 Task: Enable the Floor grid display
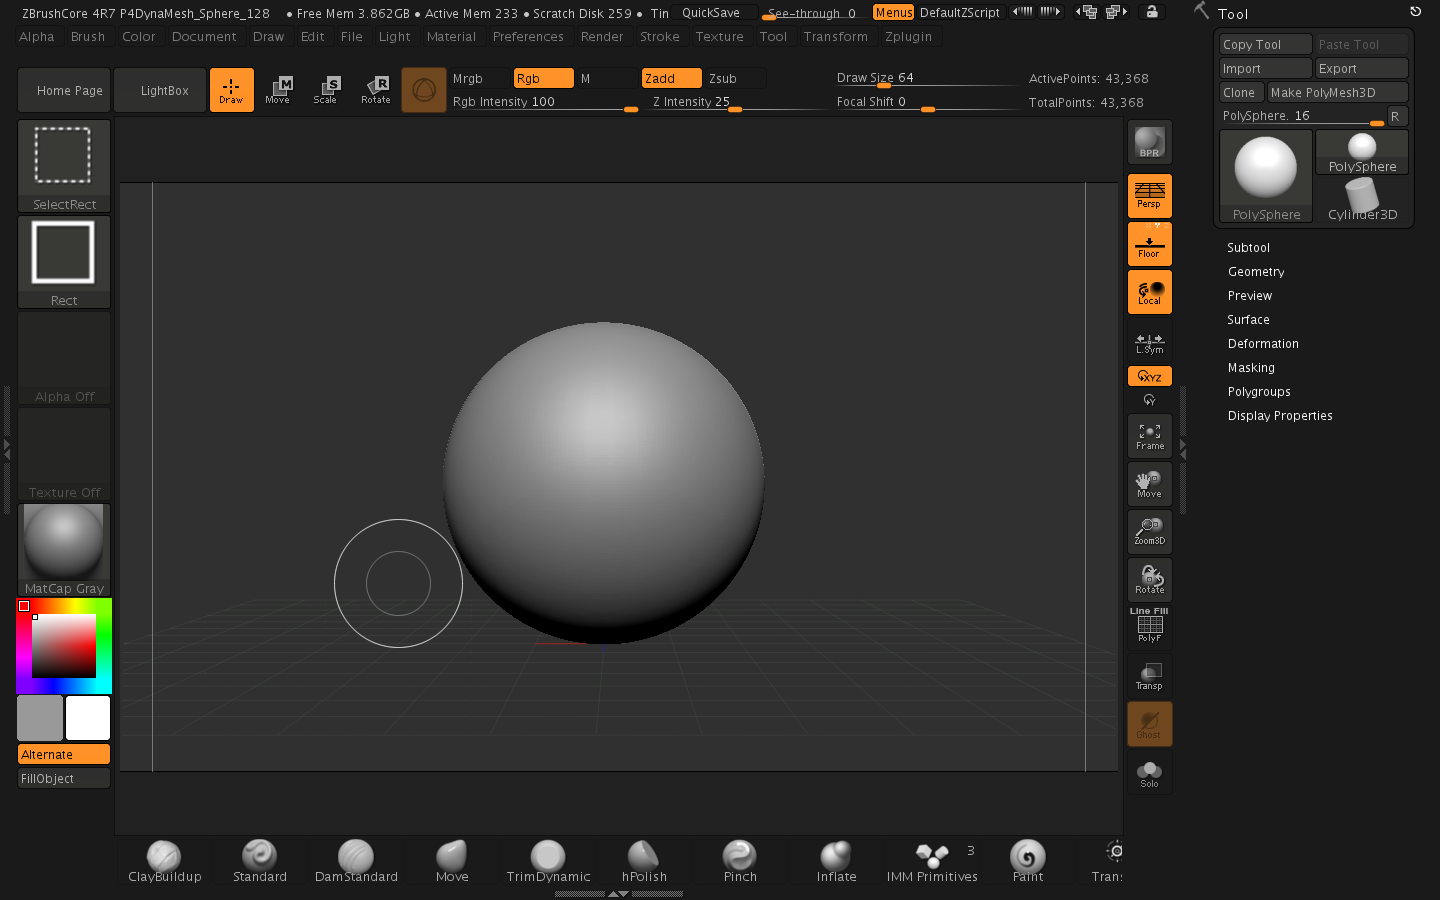[1149, 243]
